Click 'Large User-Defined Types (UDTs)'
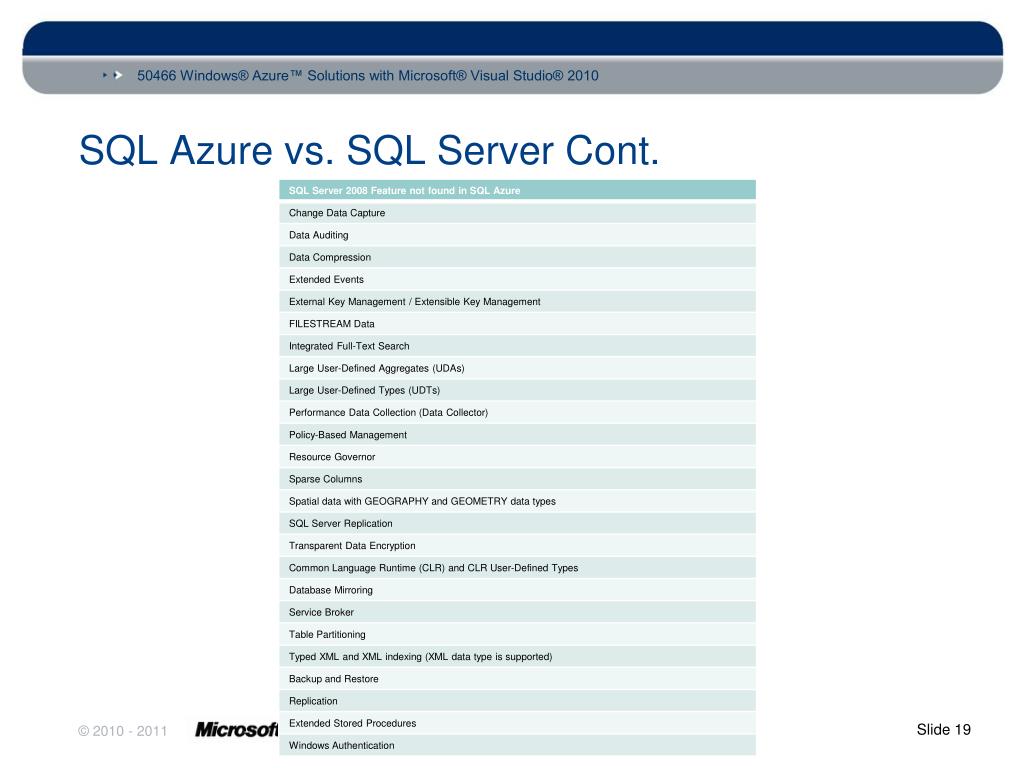The image size is (1024, 768). (x=517, y=391)
